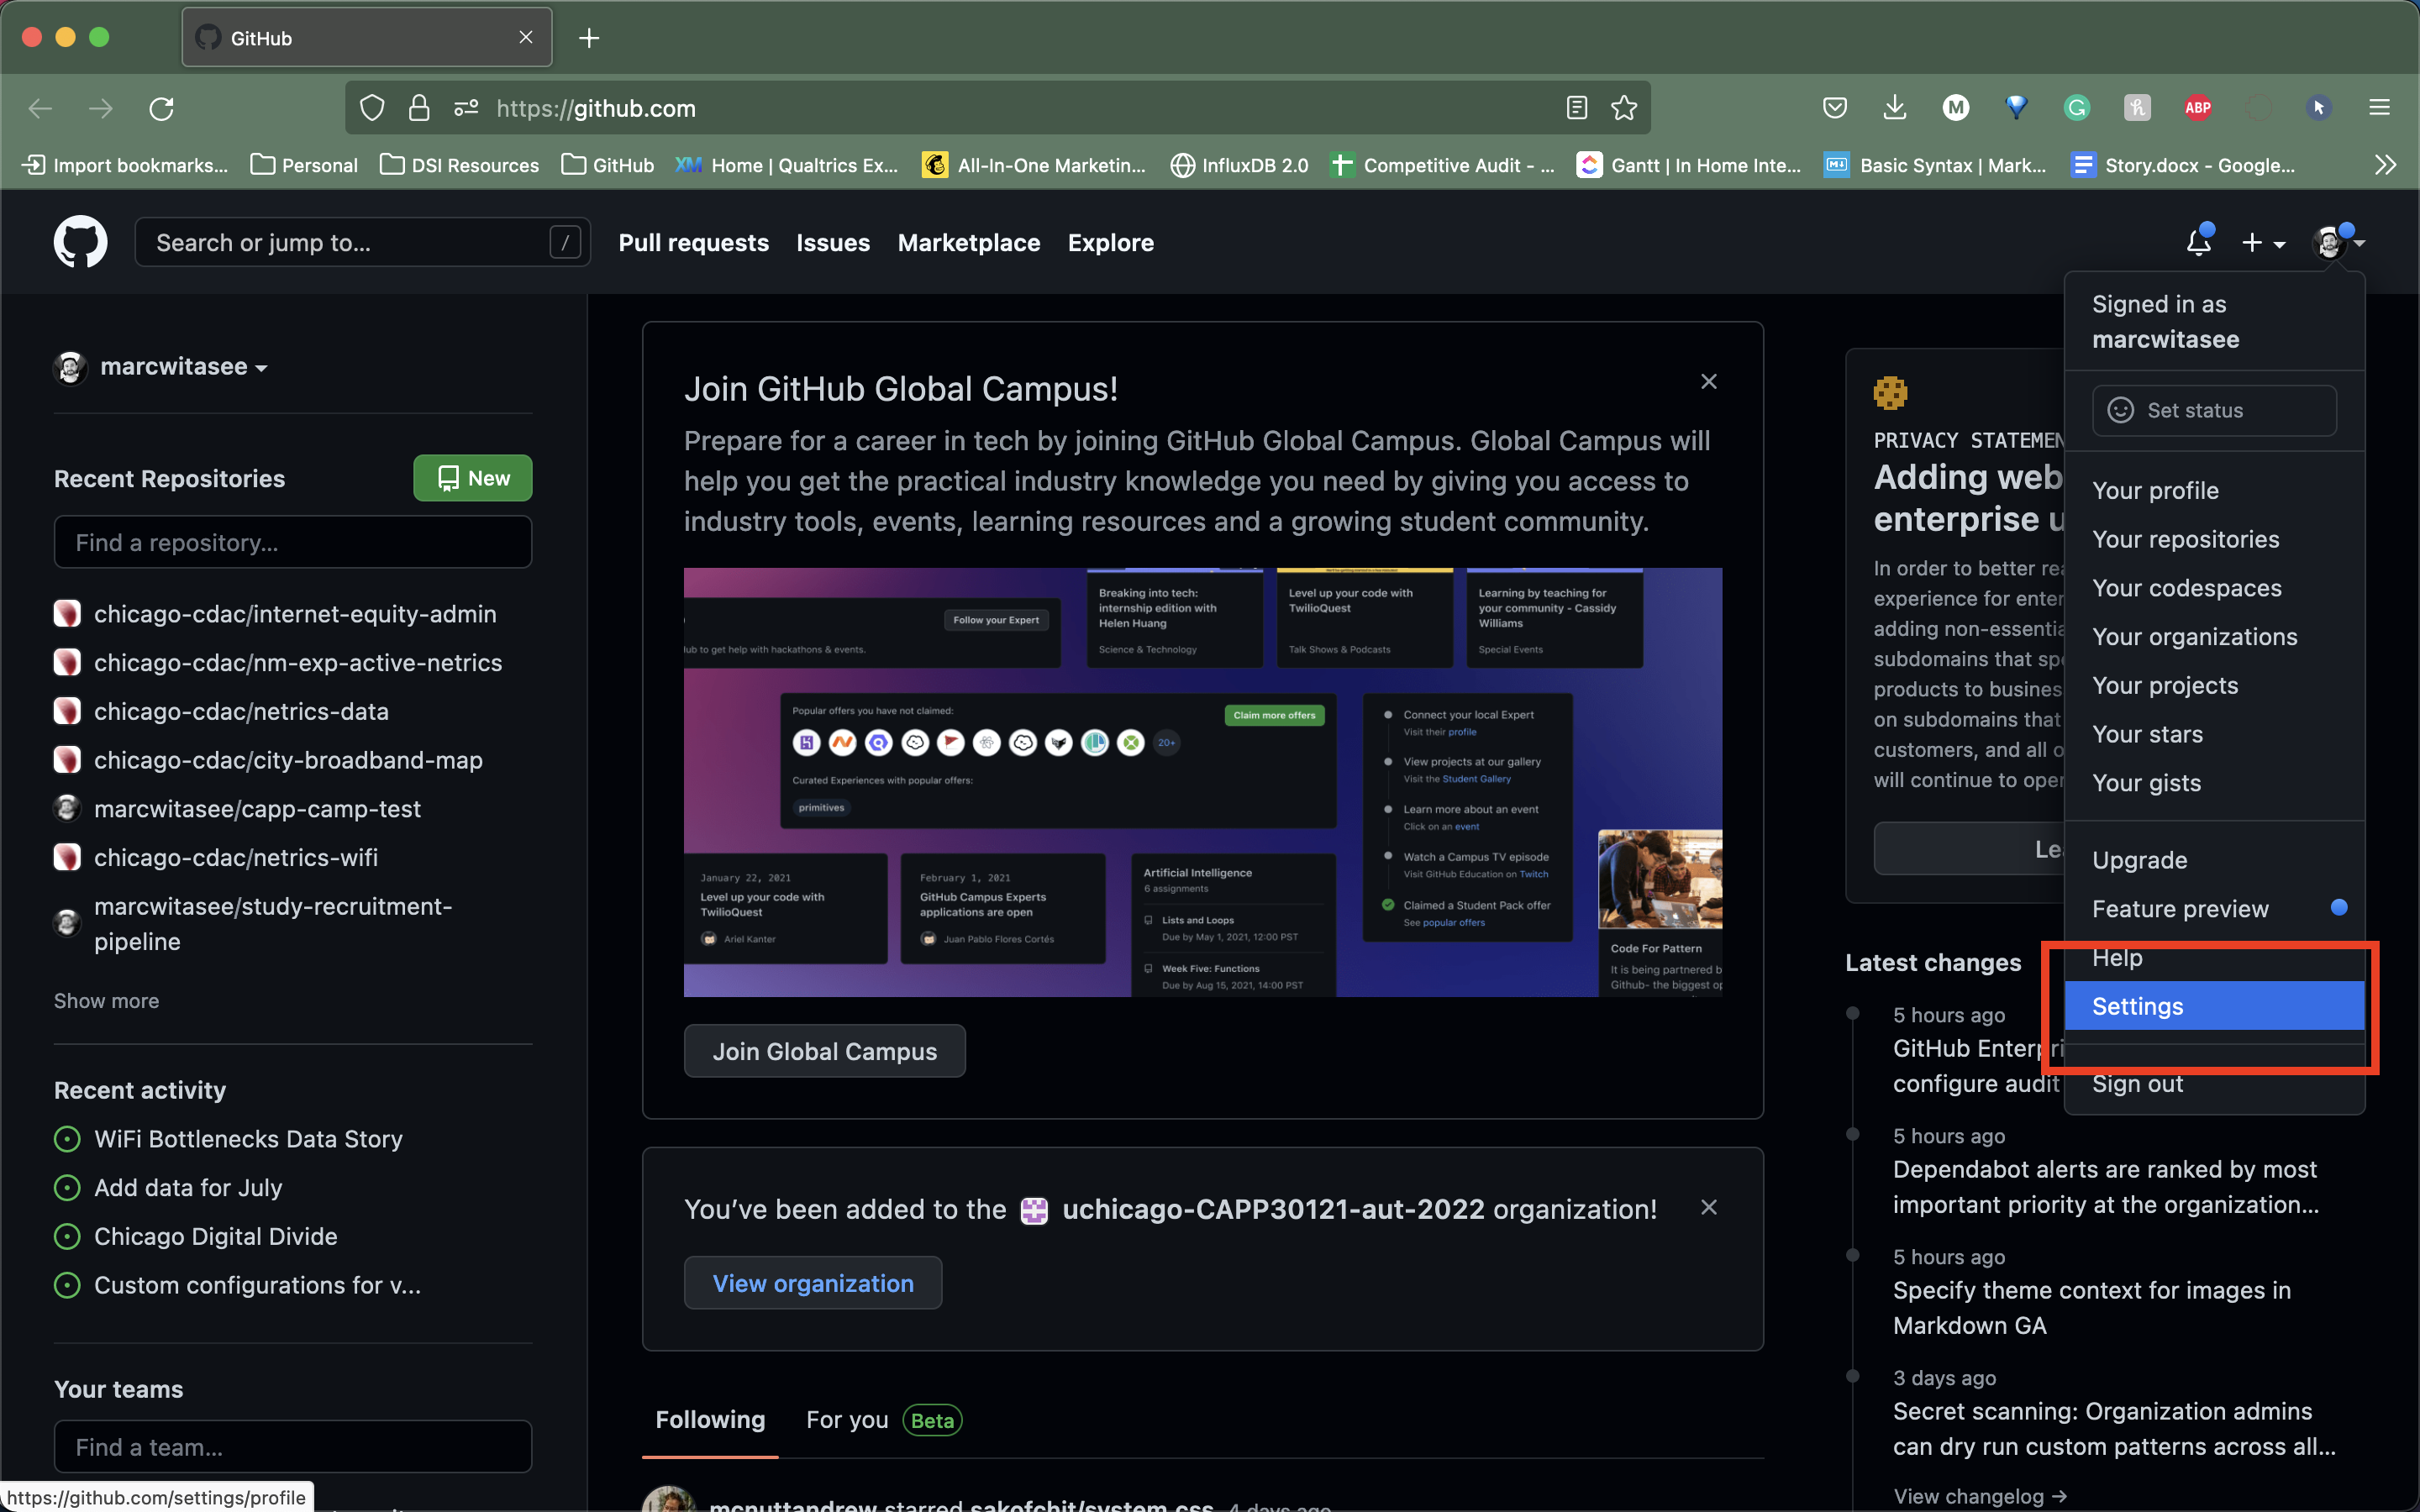Choose Your repositories in user menu

[2214, 539]
